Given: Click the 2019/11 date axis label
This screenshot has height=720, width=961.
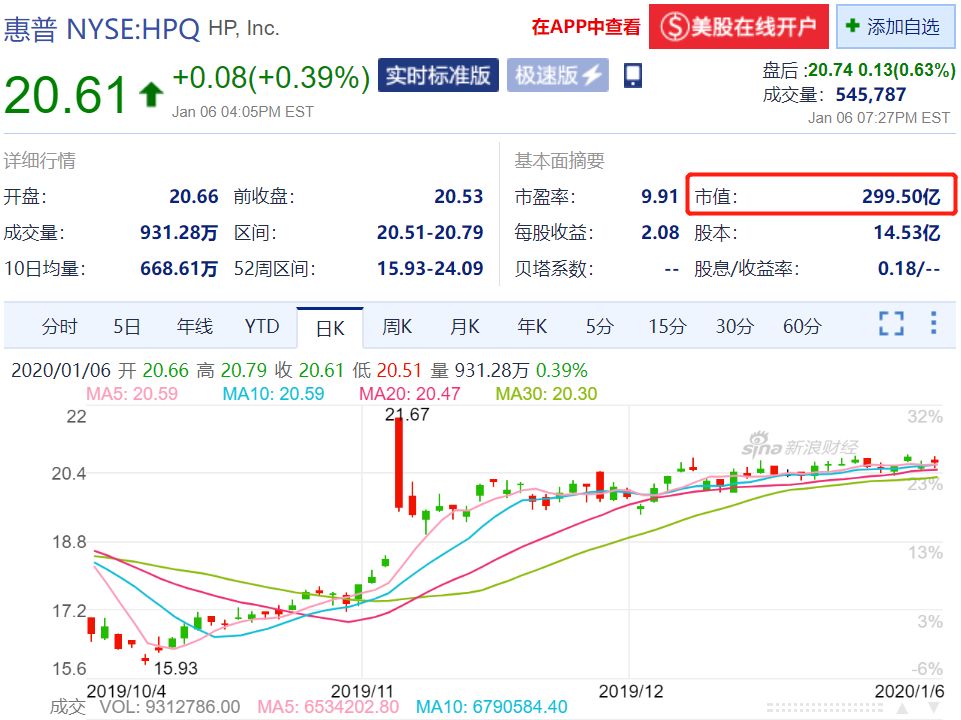Looking at the screenshot, I should pyautogui.click(x=362, y=691).
